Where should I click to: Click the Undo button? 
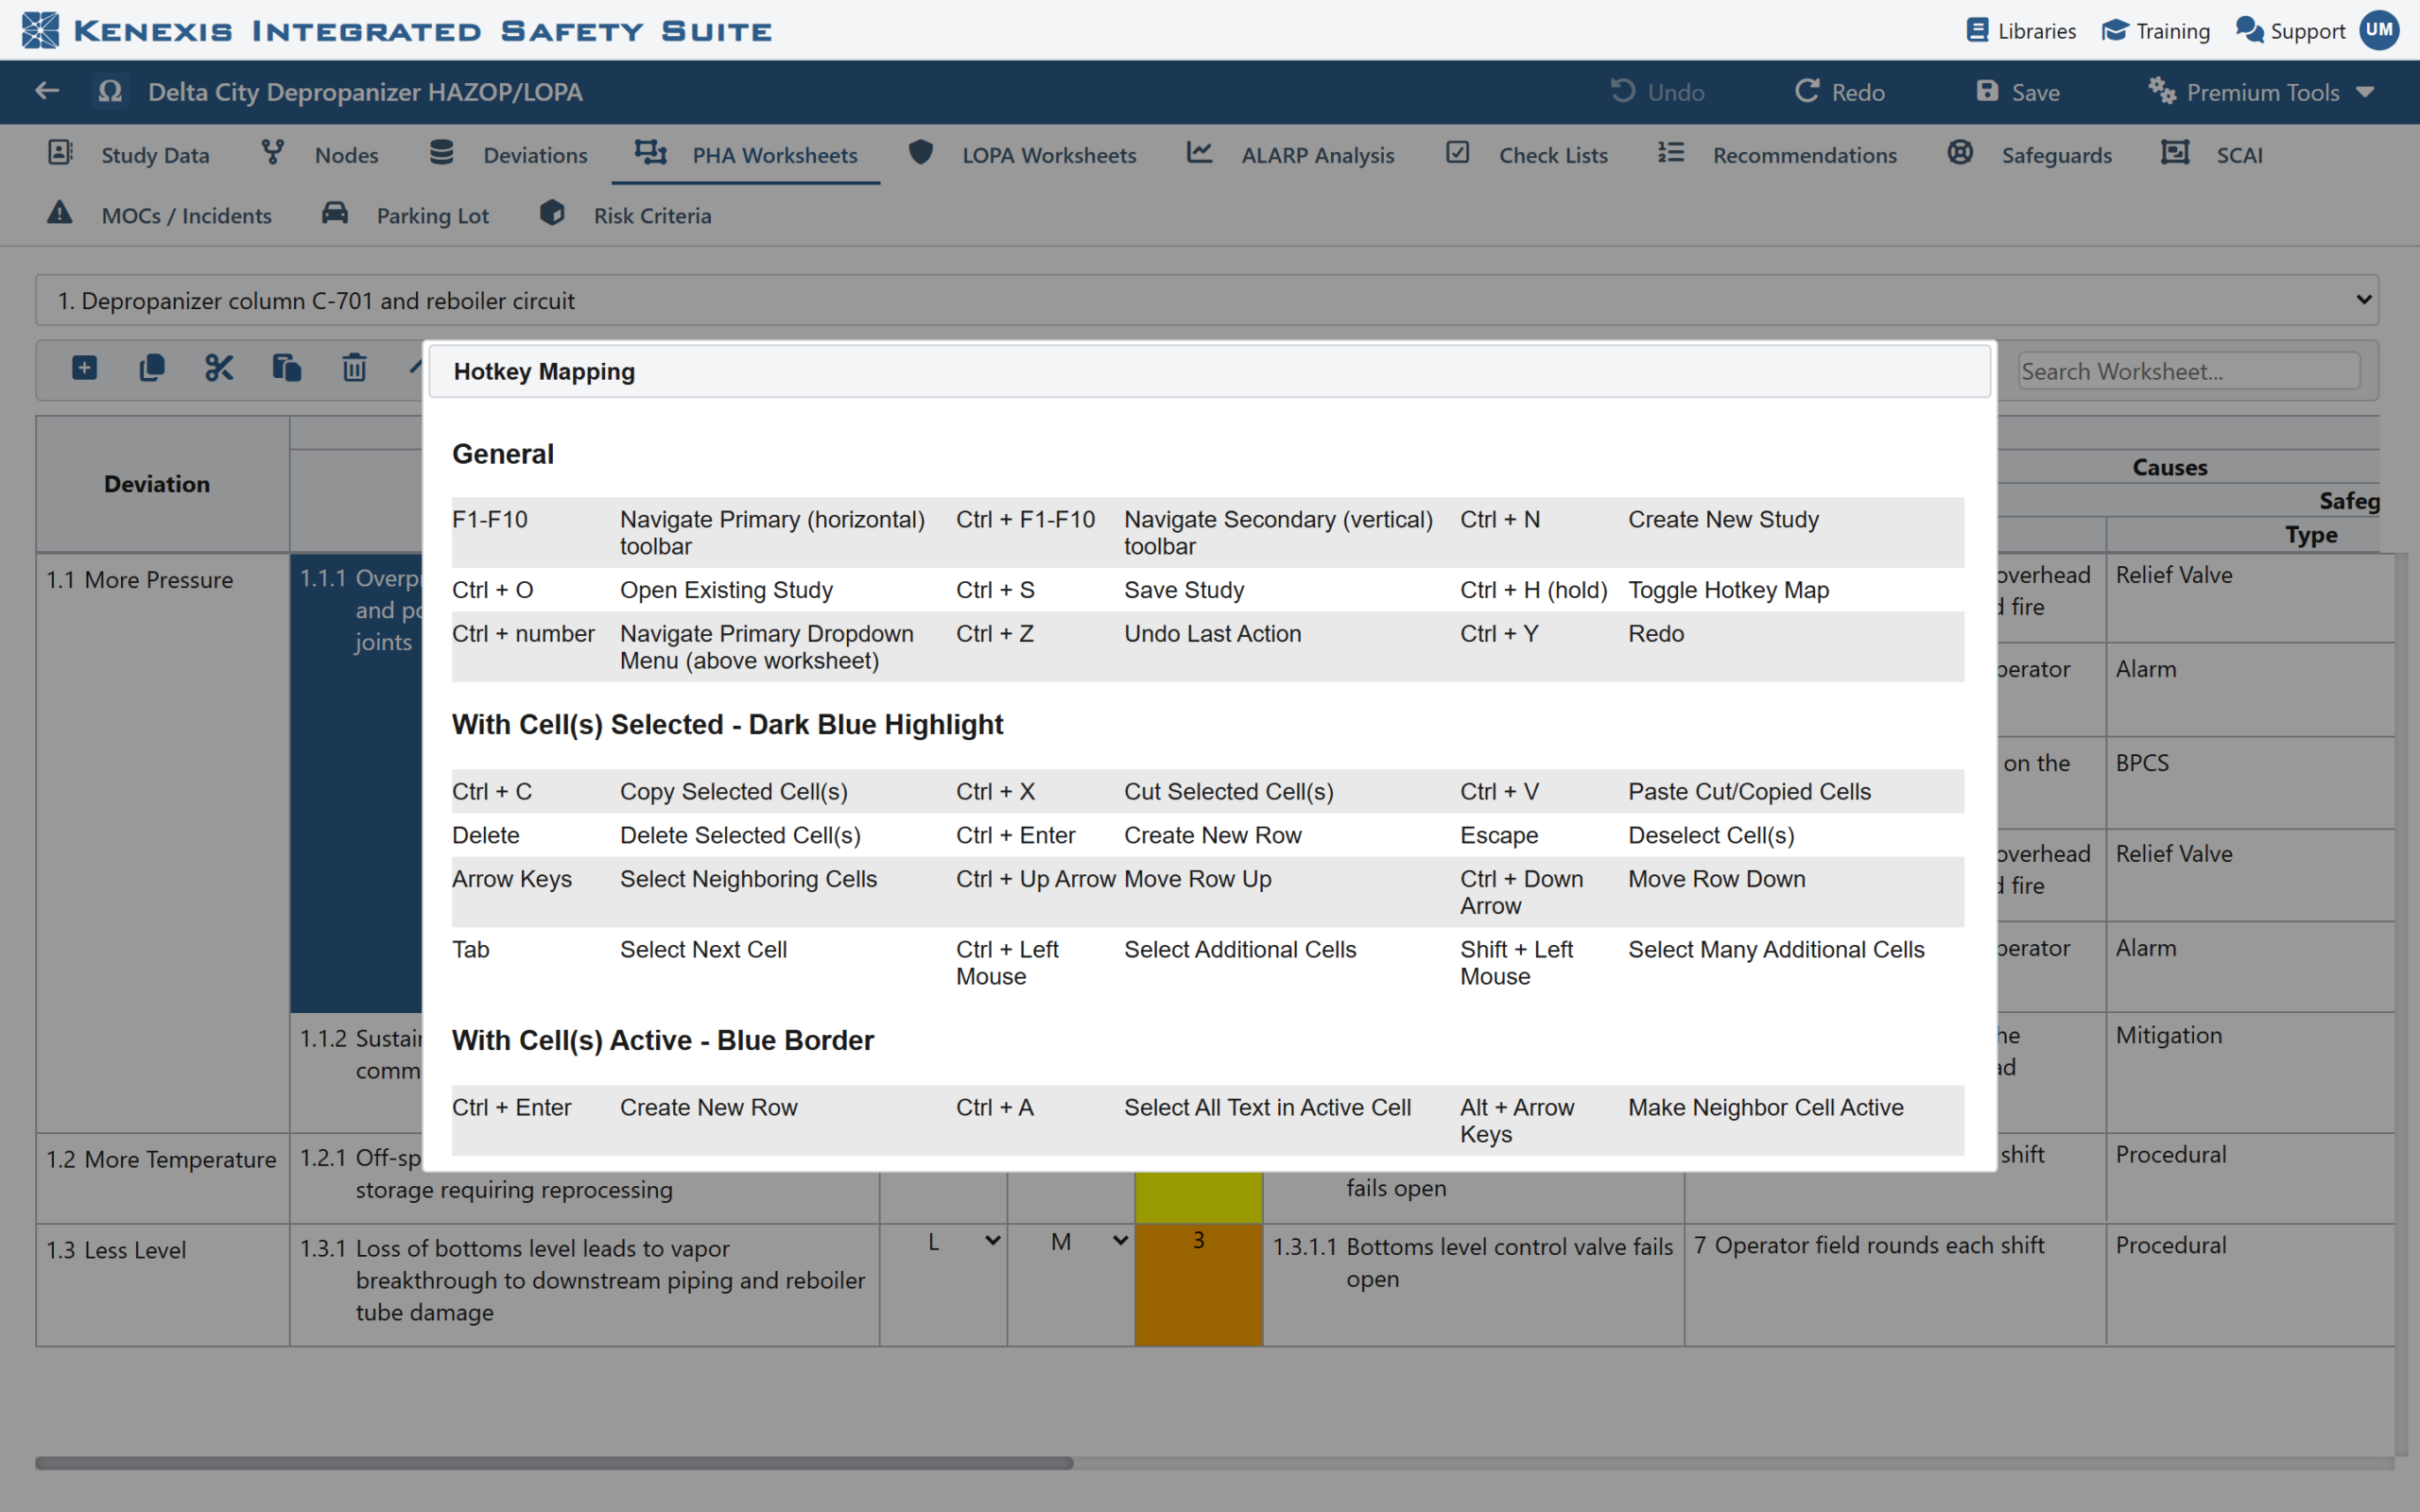click(1657, 92)
